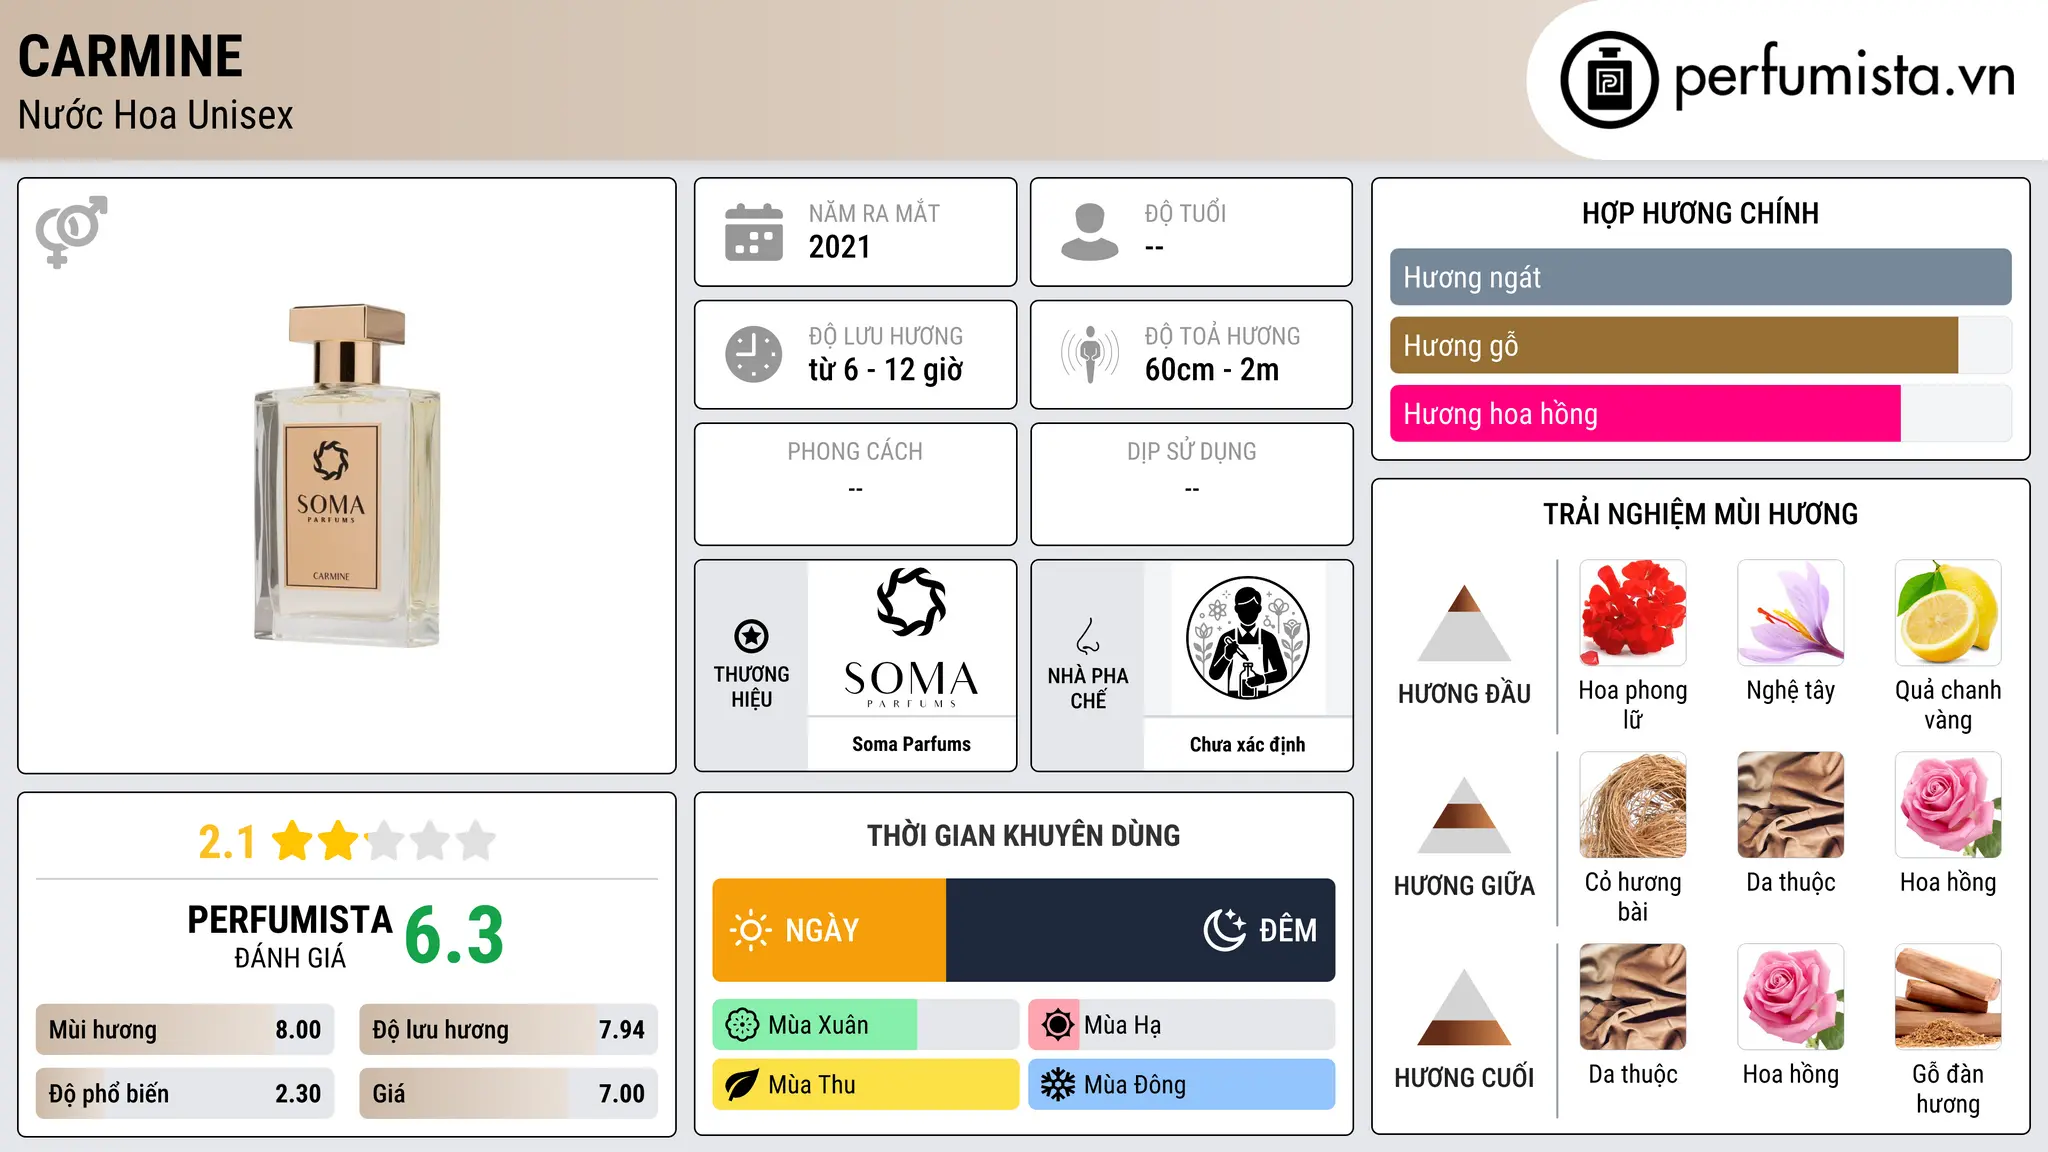Click the unisex gender symbol icon
Screen dimensions: 2048x1152
tap(71, 231)
